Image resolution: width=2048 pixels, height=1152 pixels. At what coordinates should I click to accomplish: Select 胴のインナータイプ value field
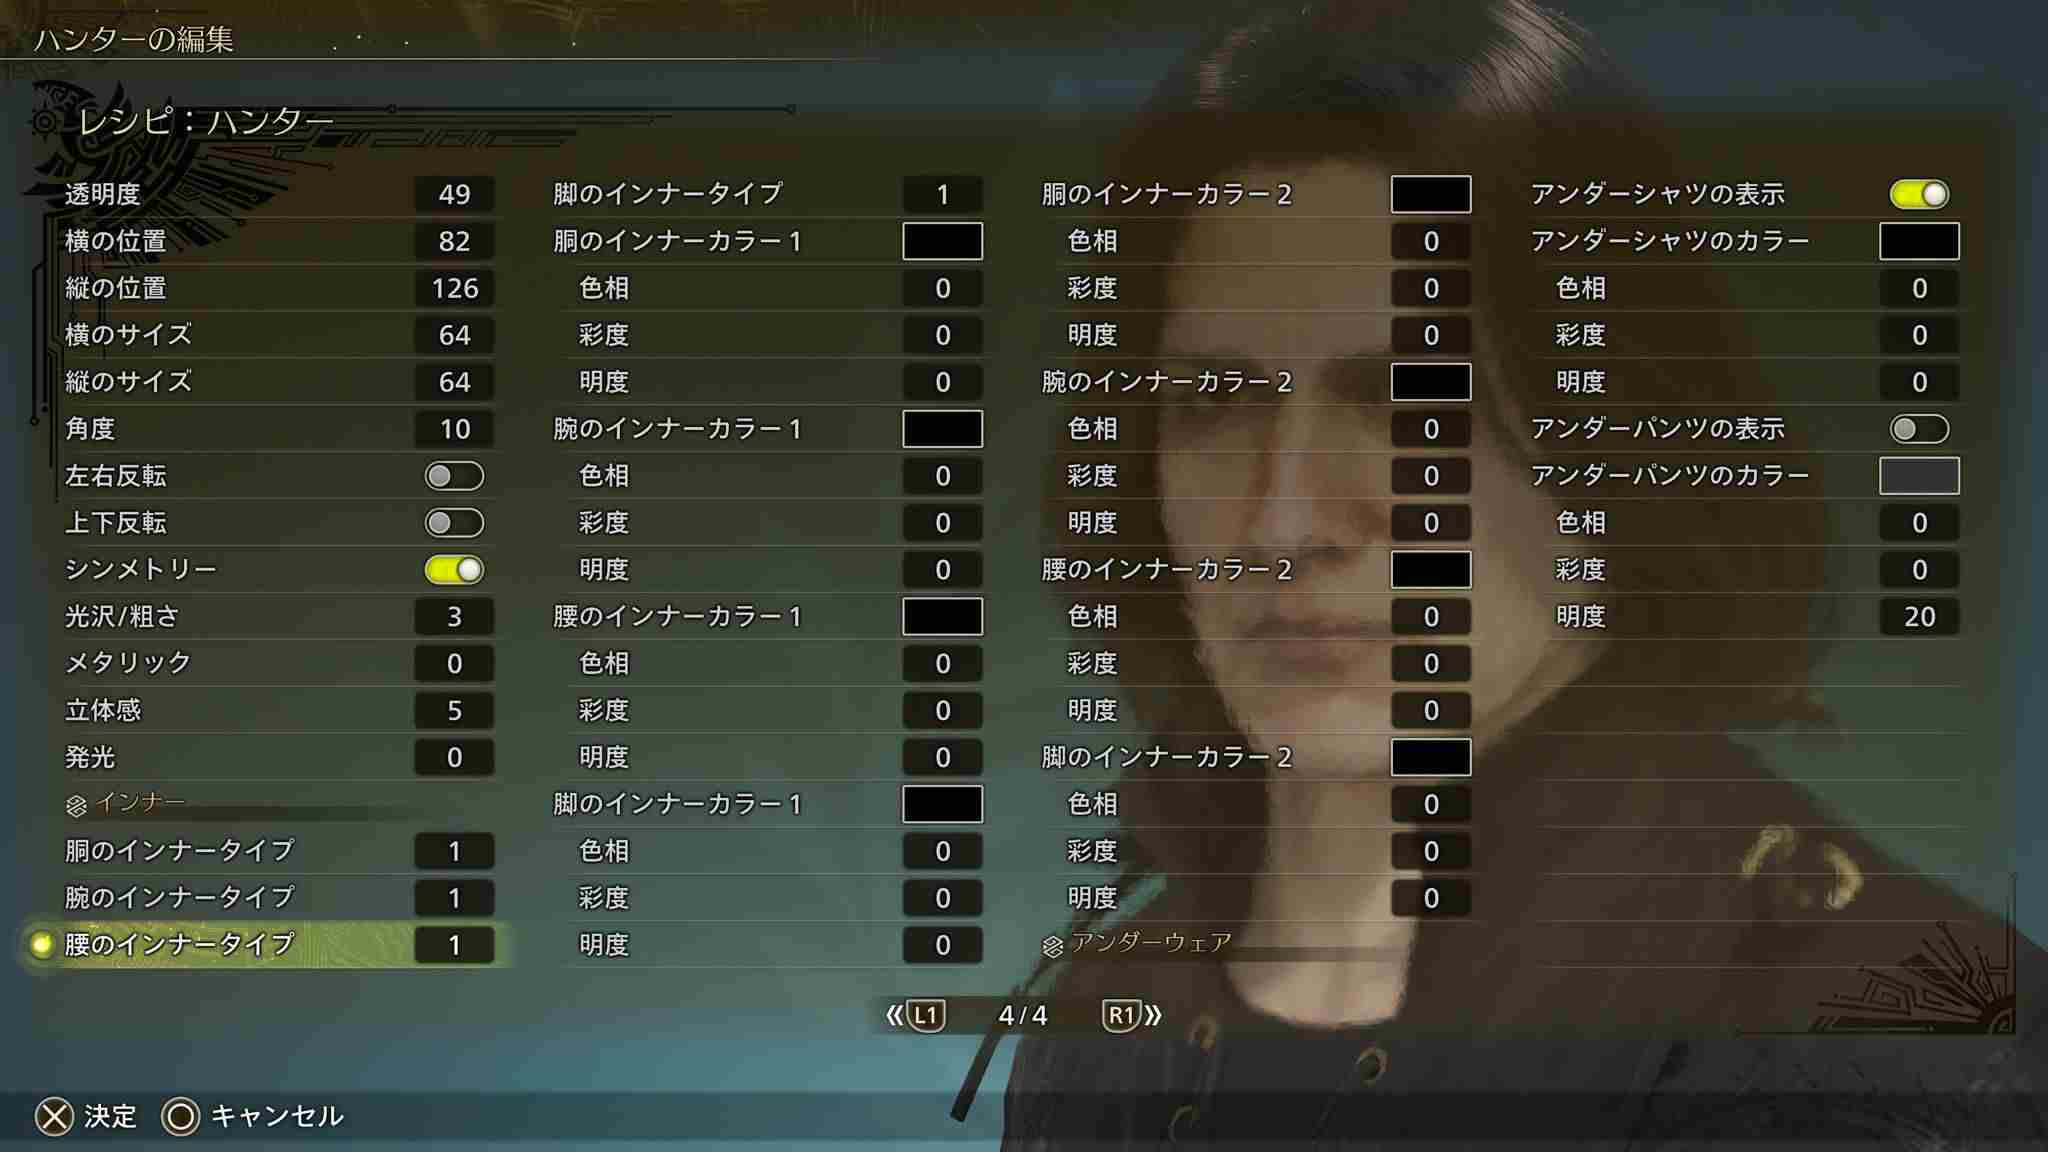(x=454, y=851)
